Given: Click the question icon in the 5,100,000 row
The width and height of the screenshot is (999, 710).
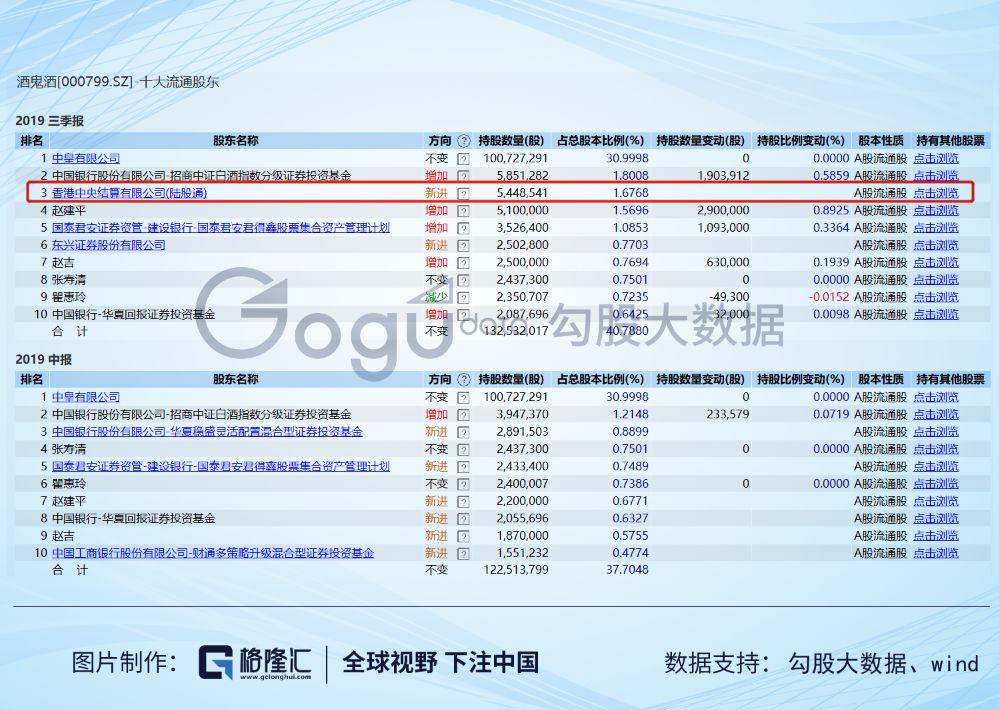Looking at the screenshot, I should coord(463,211).
